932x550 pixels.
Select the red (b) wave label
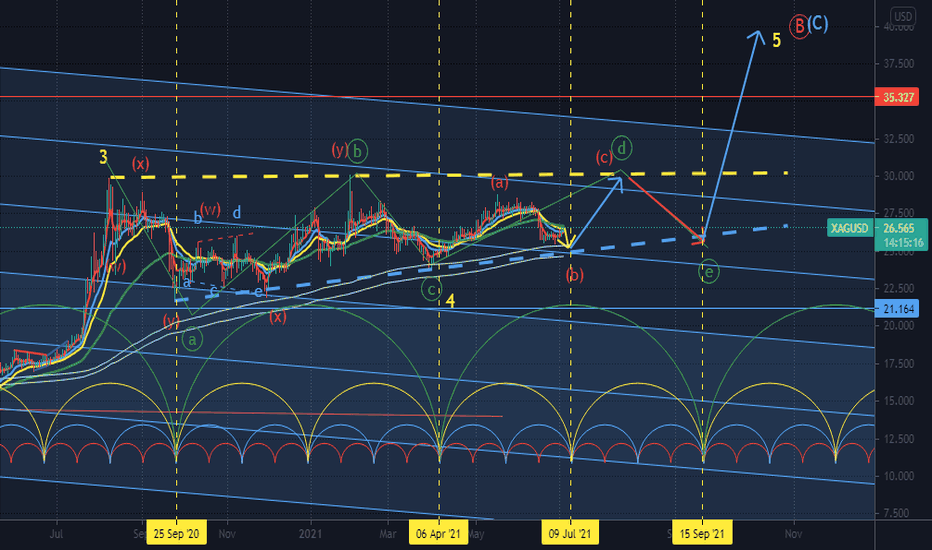coord(575,275)
